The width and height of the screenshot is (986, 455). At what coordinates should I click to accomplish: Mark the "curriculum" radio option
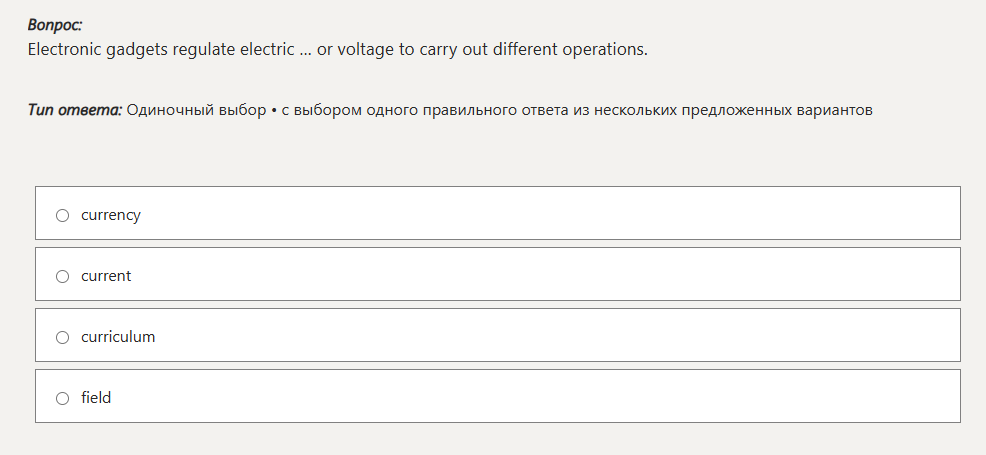point(62,337)
